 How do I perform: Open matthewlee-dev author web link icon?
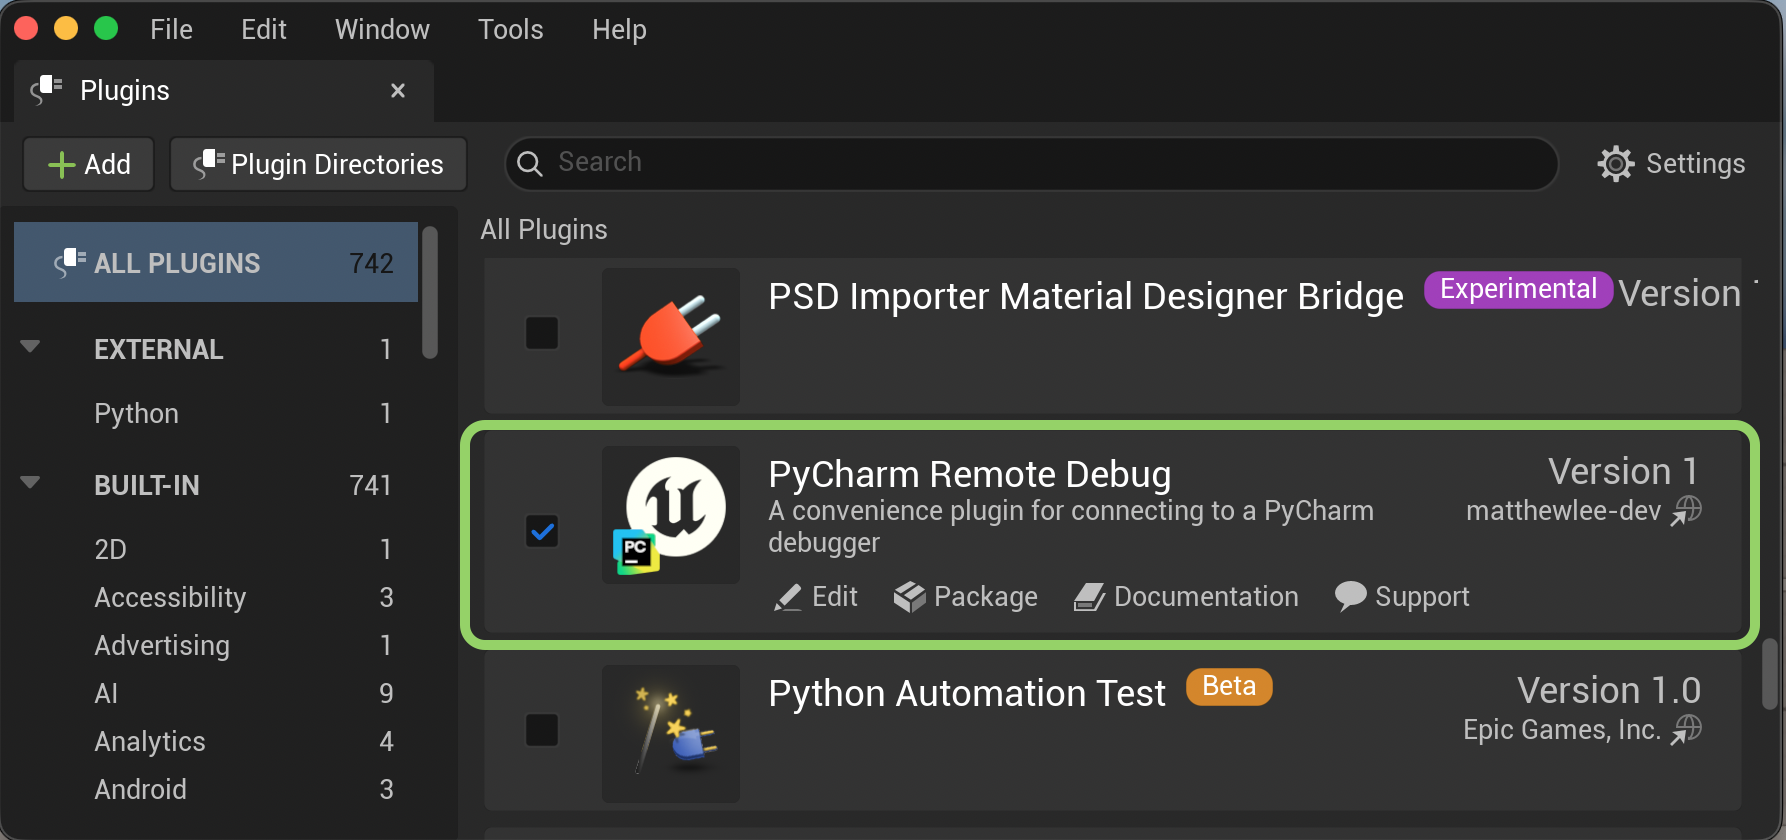(x=1687, y=510)
